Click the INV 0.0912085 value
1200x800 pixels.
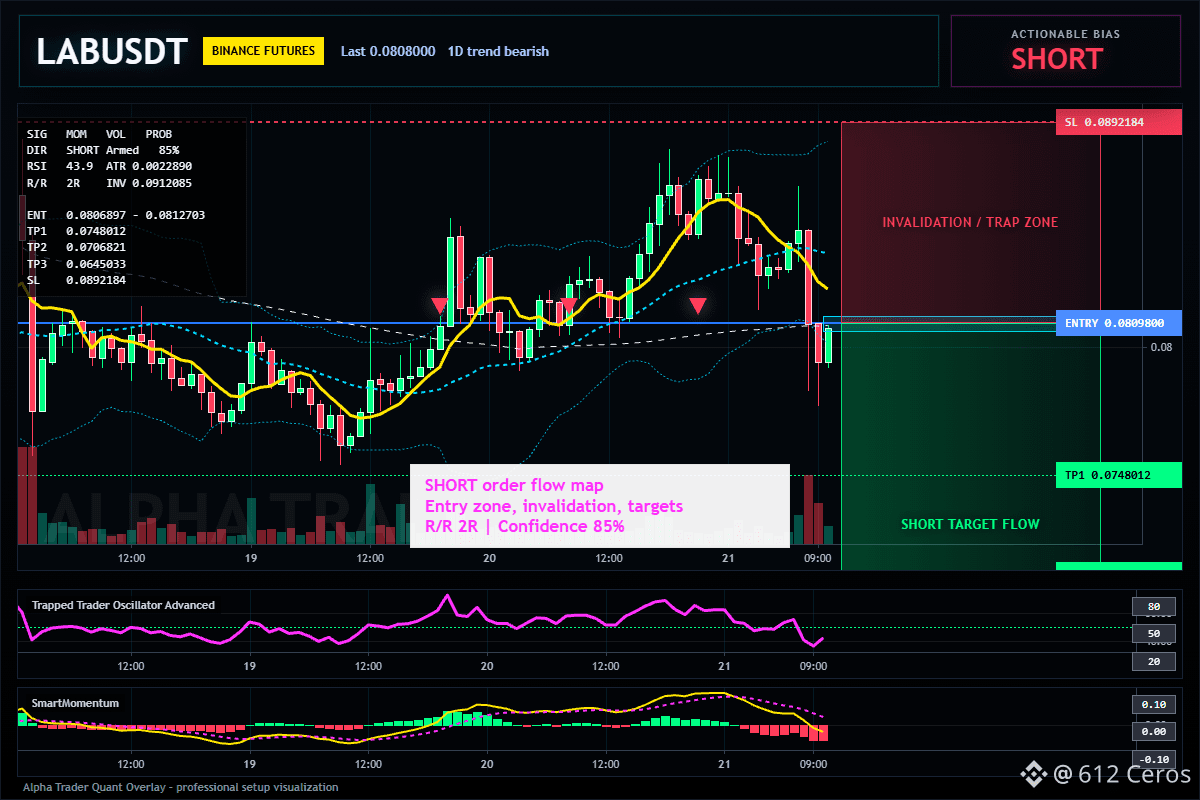point(149,183)
